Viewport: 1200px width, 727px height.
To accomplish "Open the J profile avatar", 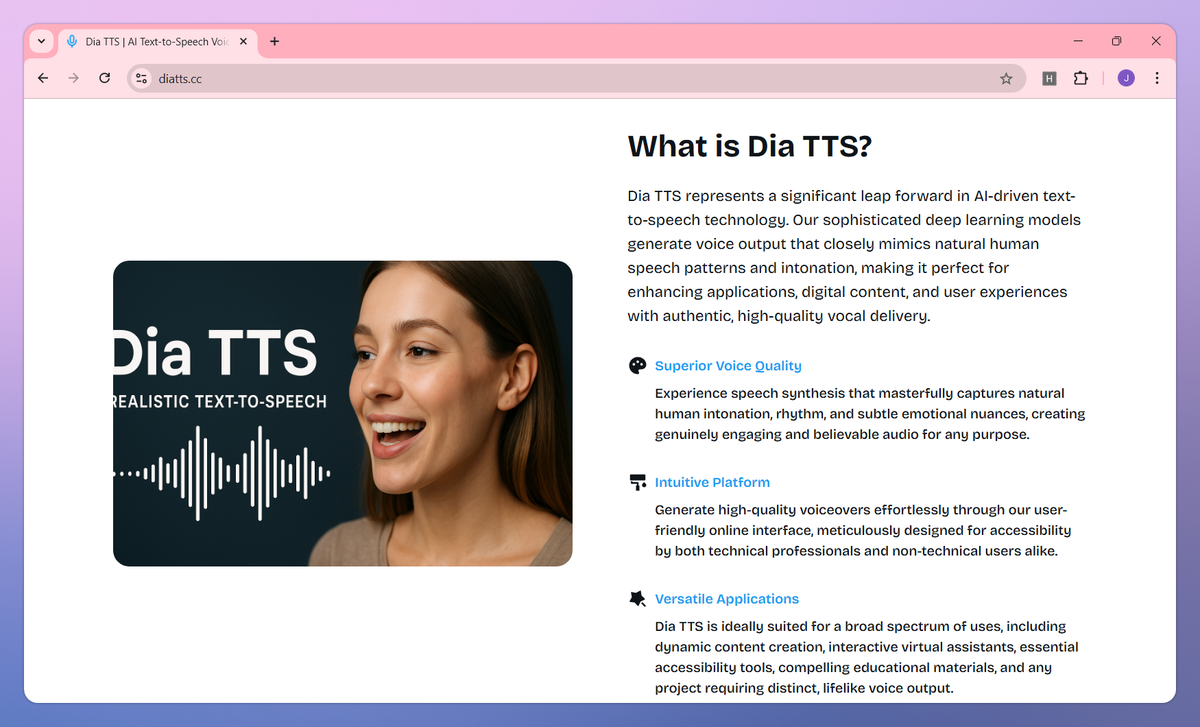I will coord(1126,78).
